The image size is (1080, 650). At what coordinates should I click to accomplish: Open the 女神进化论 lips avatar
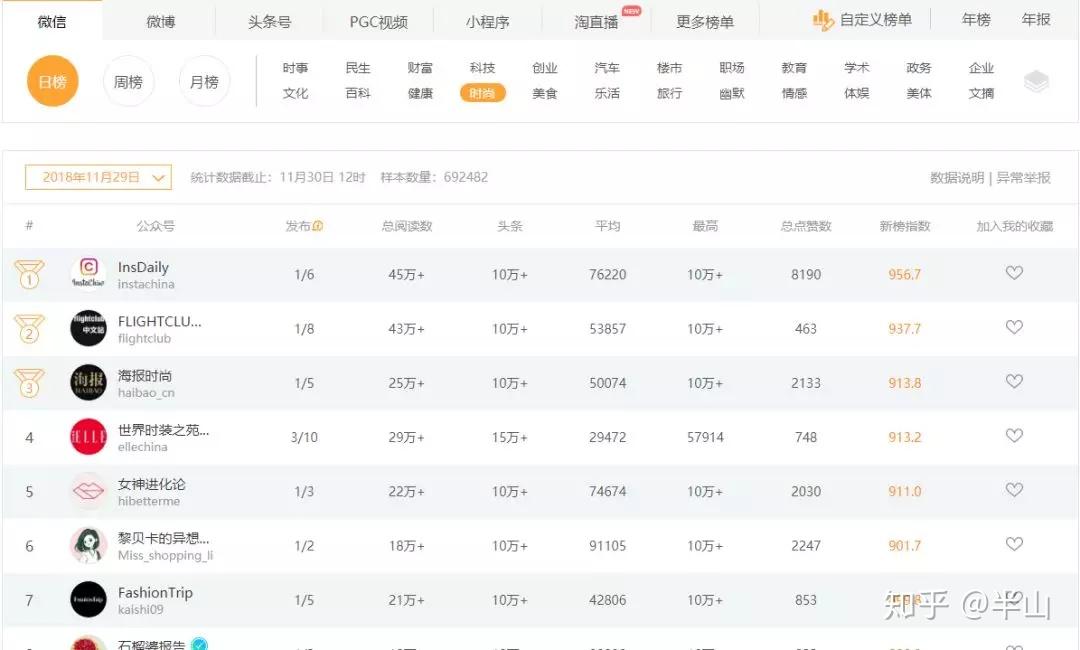click(x=88, y=491)
